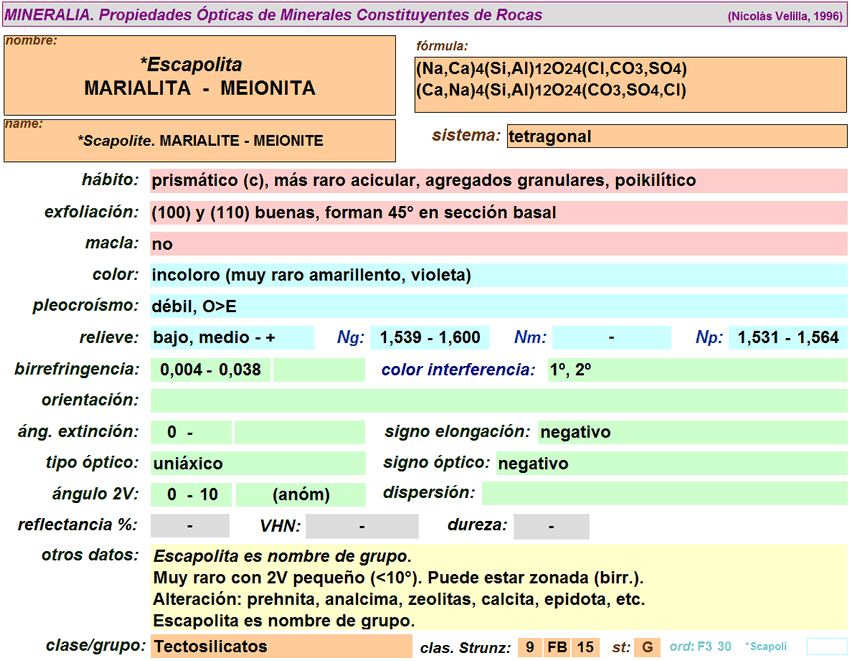Click the signo elongación field
Viewport: 850px width, 661px height.
tap(691, 432)
